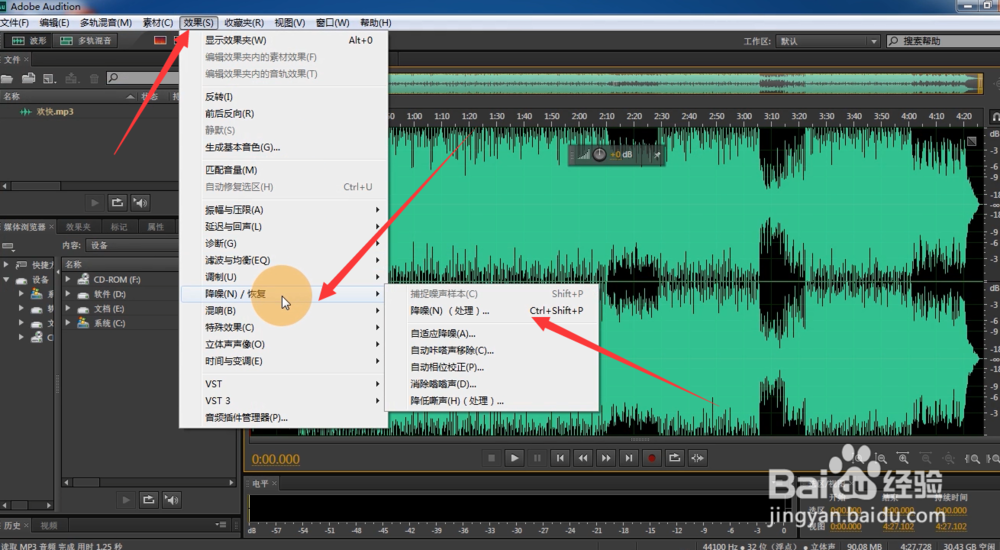Screen dimensions: 1000x550
Task: Switch to the 标记 tab
Action: click(x=119, y=227)
